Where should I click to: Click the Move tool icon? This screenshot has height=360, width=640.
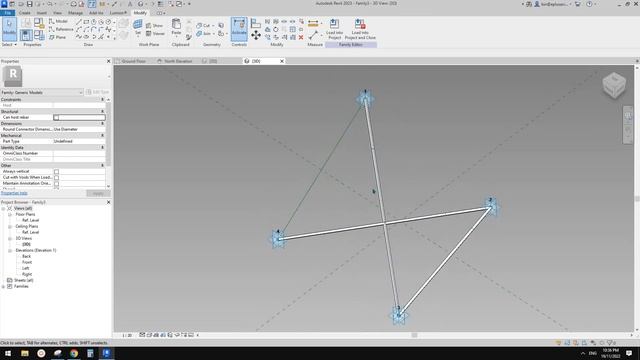(x=256, y=36)
